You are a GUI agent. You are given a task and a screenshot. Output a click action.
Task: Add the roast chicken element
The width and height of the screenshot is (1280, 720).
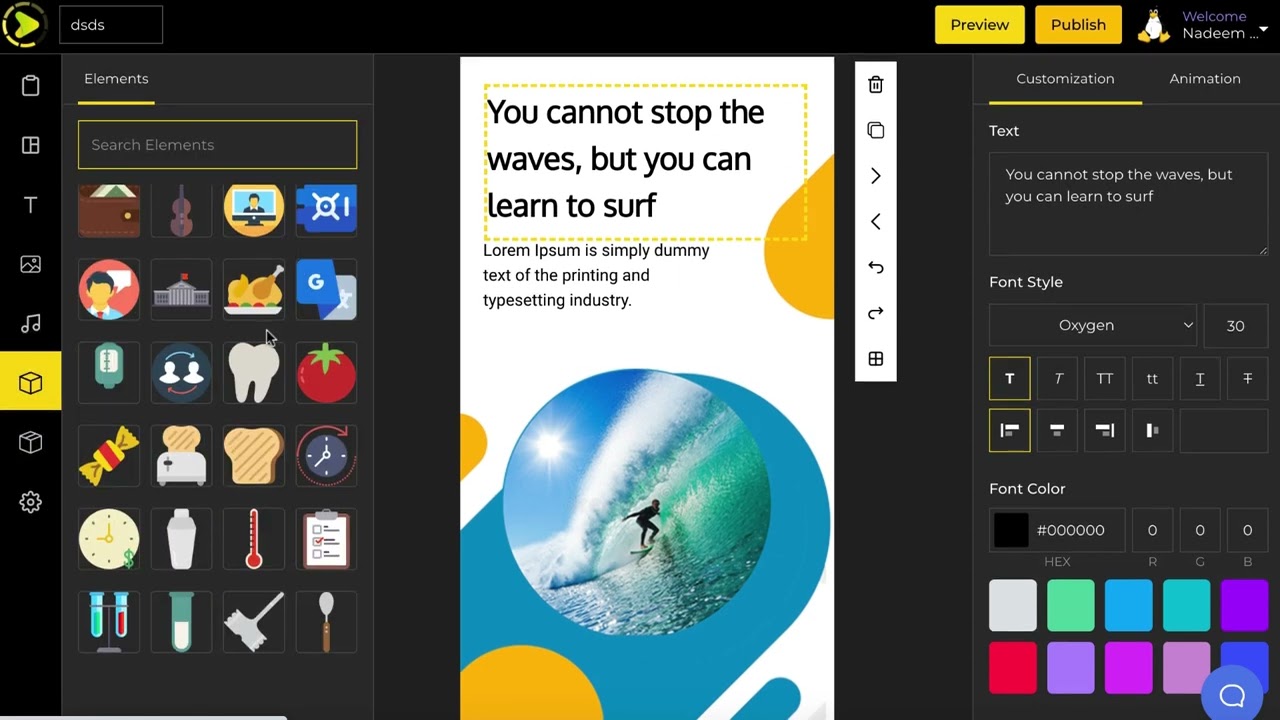coord(253,290)
